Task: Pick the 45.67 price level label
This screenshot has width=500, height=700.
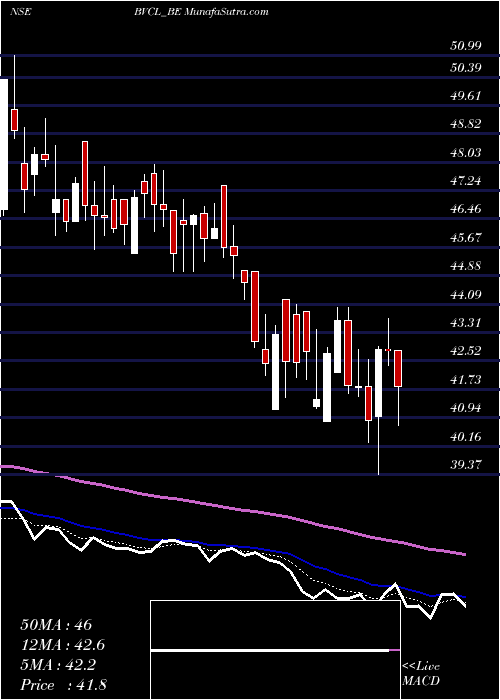Action: pyautogui.click(x=466, y=238)
